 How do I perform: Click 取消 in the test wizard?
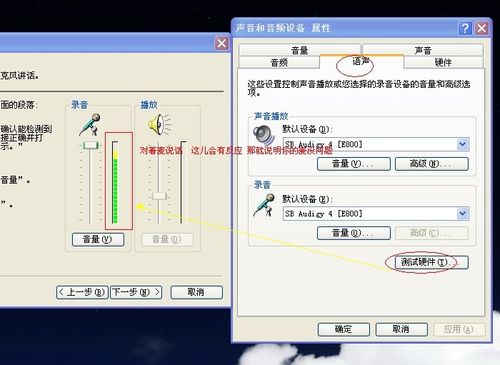coord(196,292)
